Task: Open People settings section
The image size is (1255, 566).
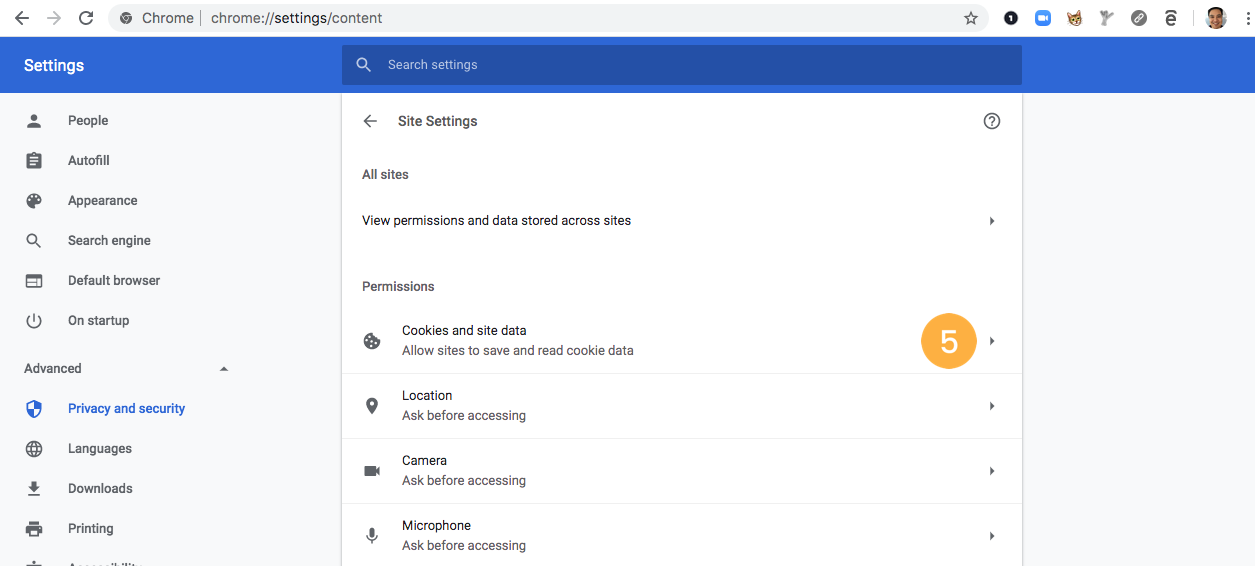Action: pyautogui.click(x=88, y=120)
